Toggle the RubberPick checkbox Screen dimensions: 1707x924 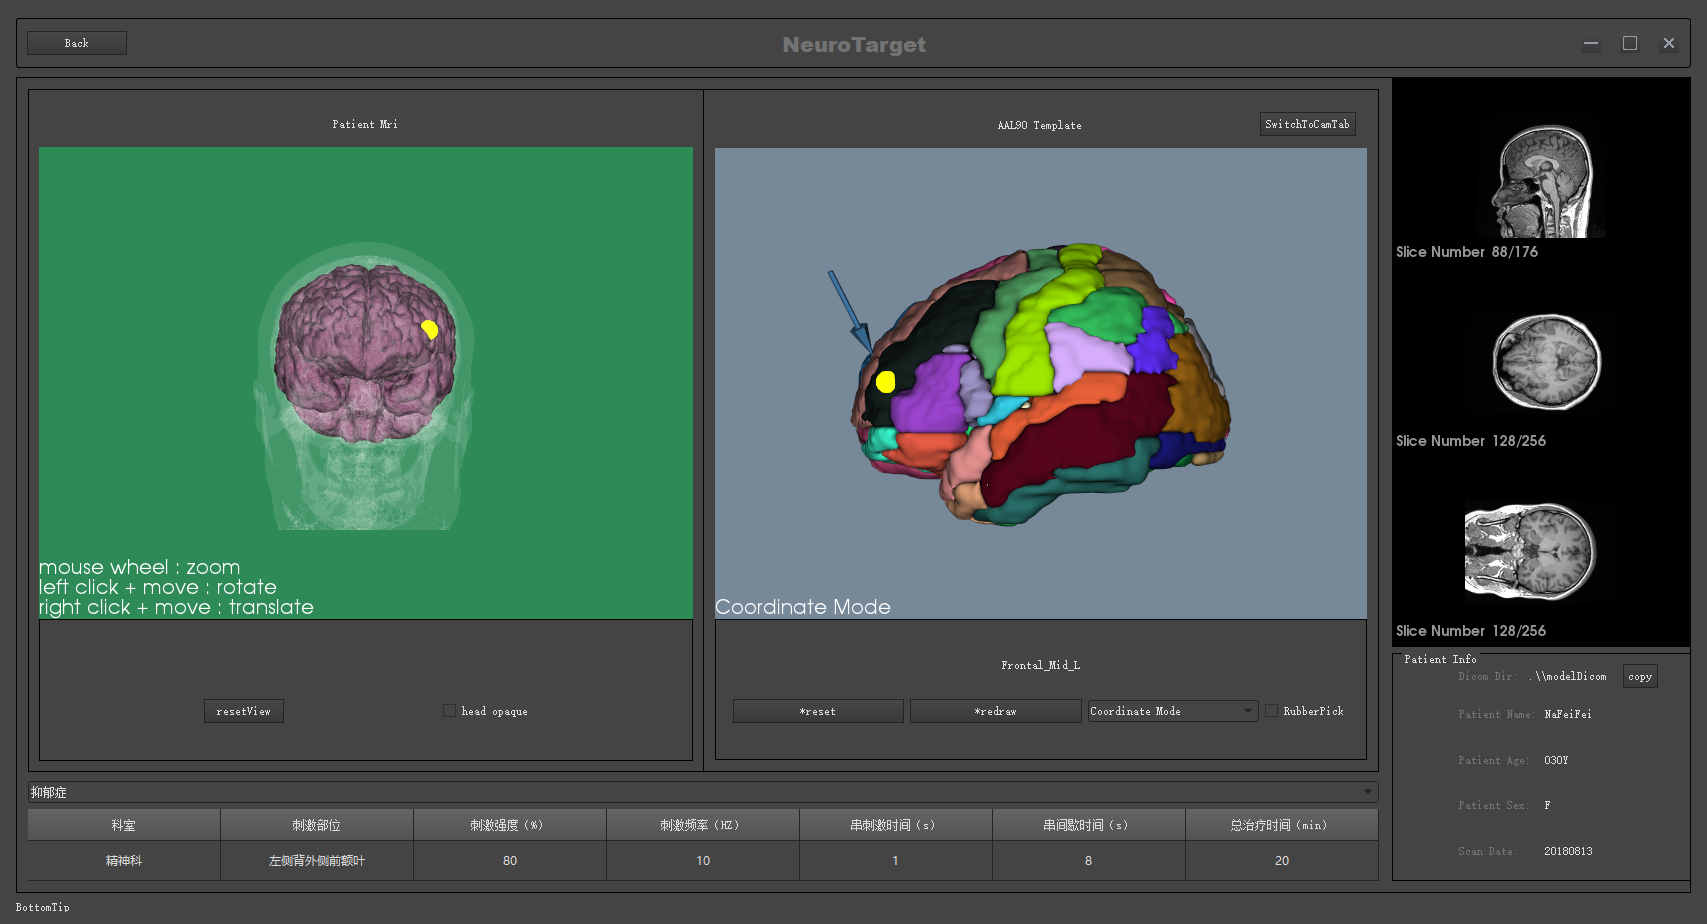(1271, 711)
